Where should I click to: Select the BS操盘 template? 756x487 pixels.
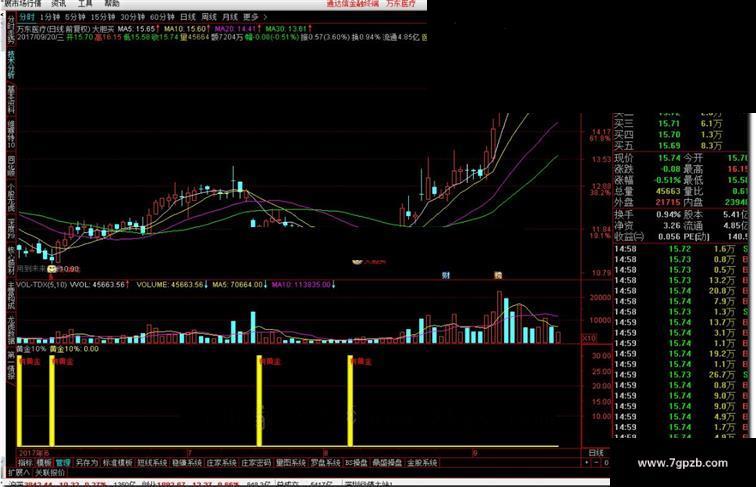point(356,462)
